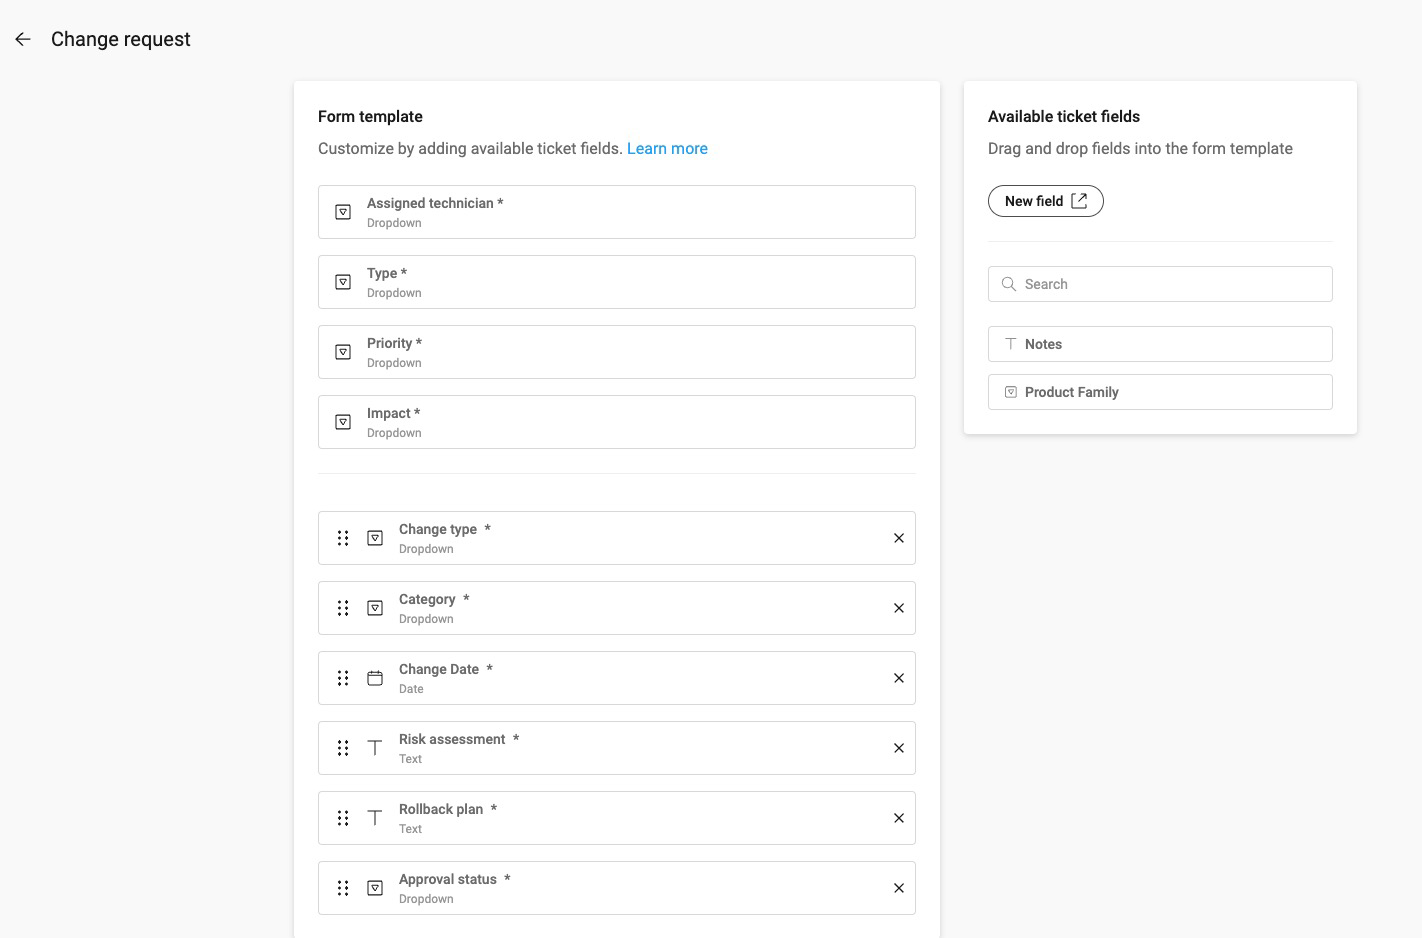Open the New field button
The image size is (1422, 938).
click(1046, 201)
